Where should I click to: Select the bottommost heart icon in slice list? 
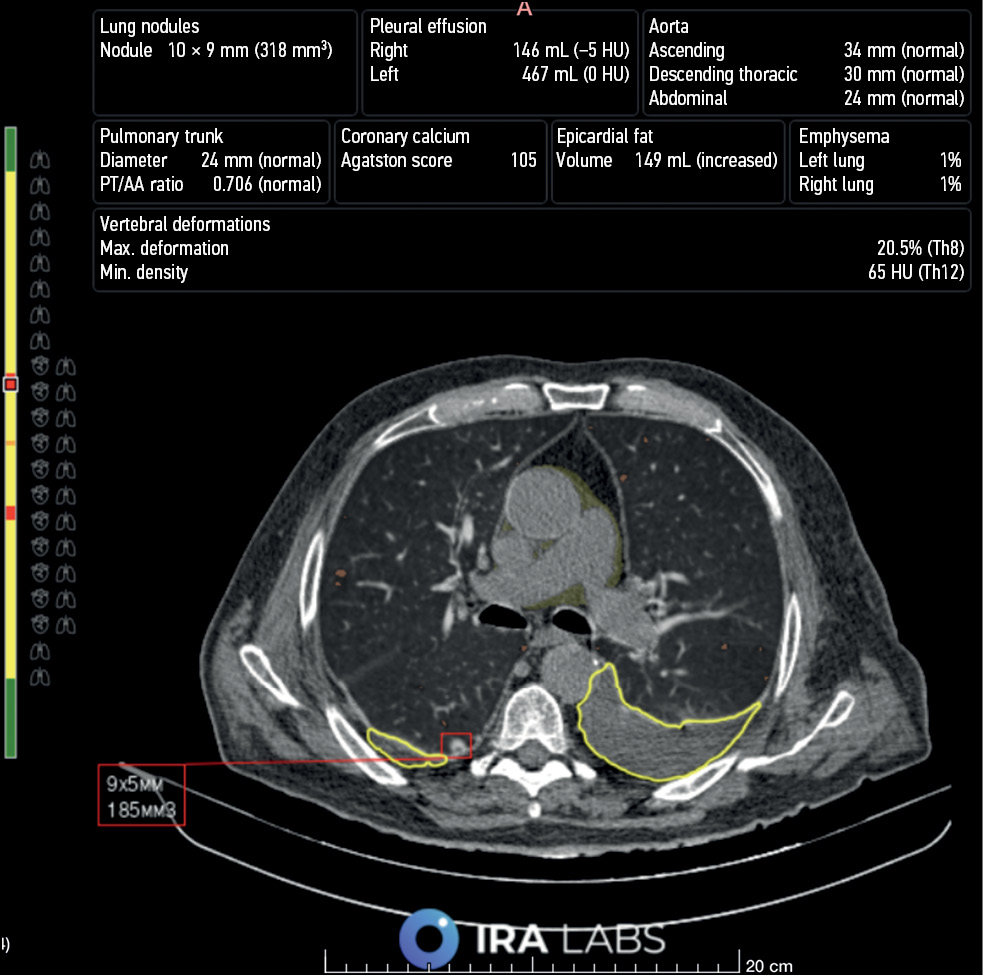(41, 625)
